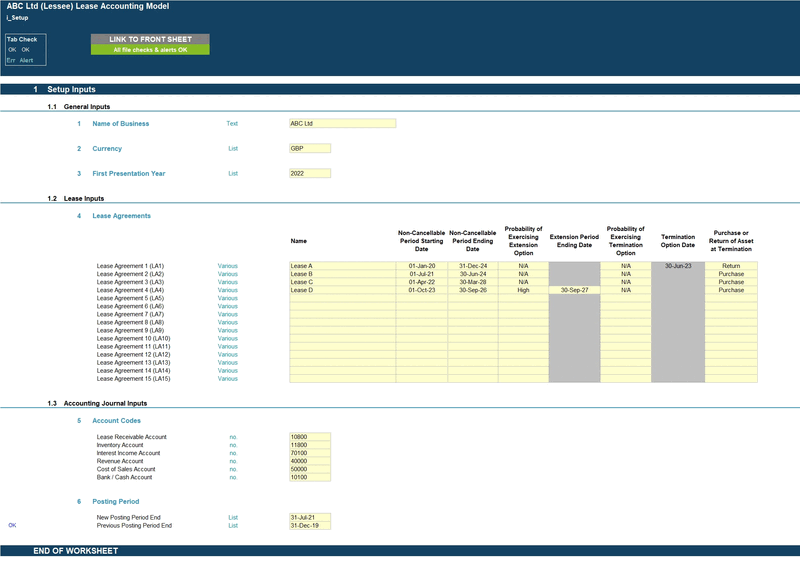Select the Tab Check status box
This screenshot has width=800, height=569.
coord(25,50)
